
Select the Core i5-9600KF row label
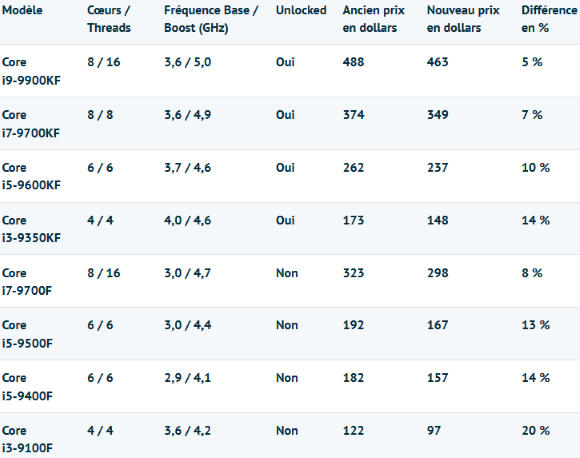[31, 176]
